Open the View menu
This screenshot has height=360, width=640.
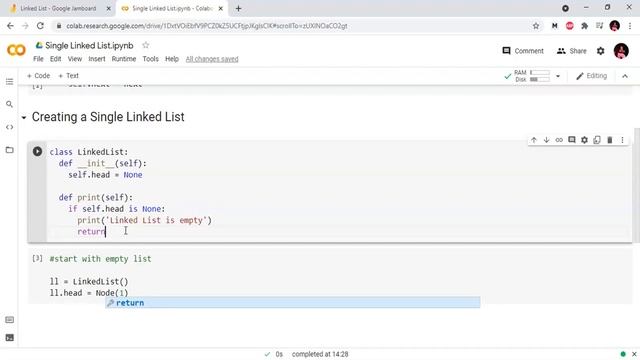point(75,59)
